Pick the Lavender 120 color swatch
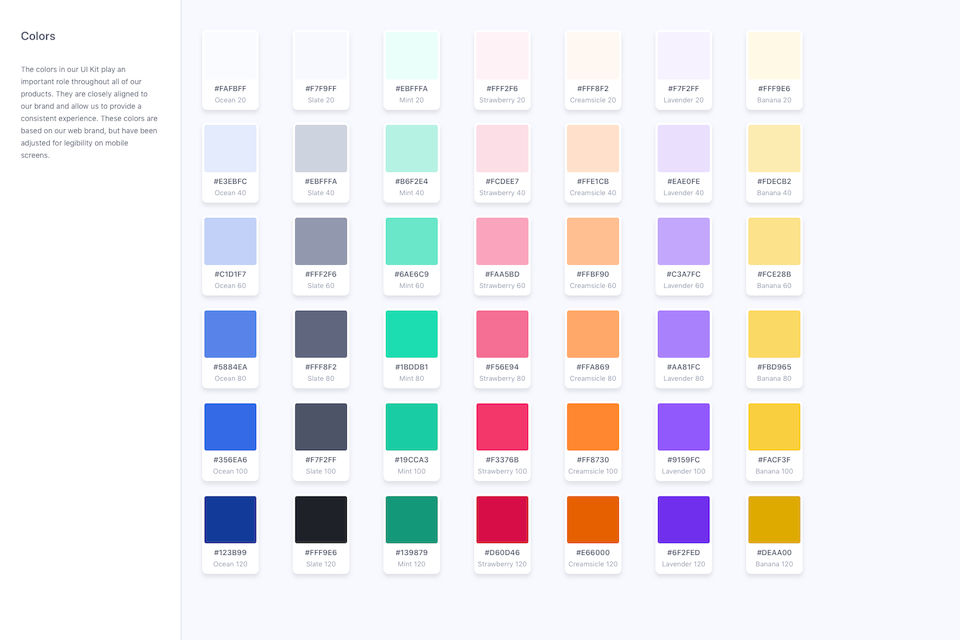Screen dimensions: 960x640 coord(683,520)
